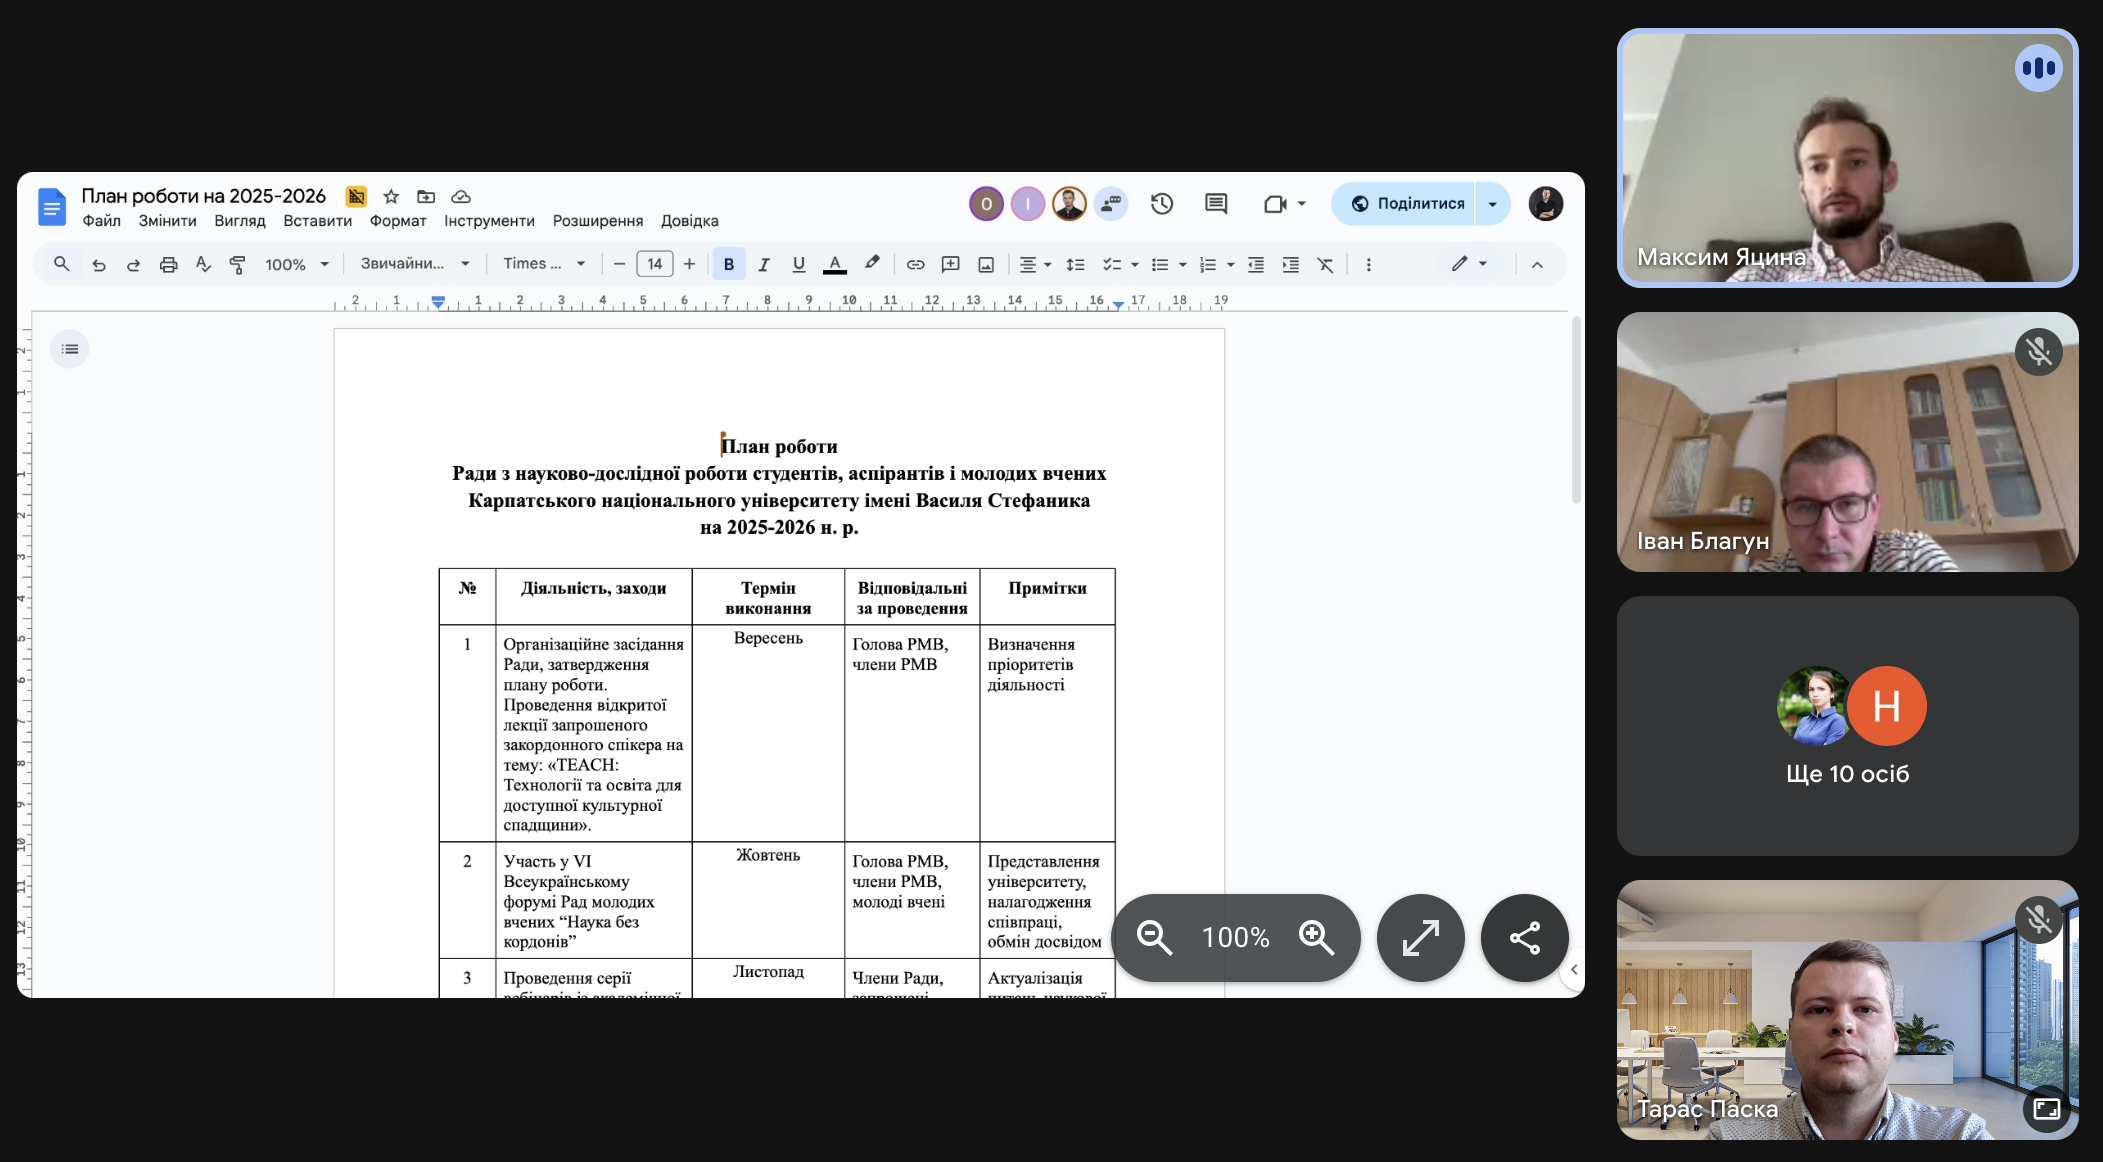The height and width of the screenshot is (1162, 2103).
Task: Open the paragraph style dropdown Звичайний
Action: click(x=414, y=264)
